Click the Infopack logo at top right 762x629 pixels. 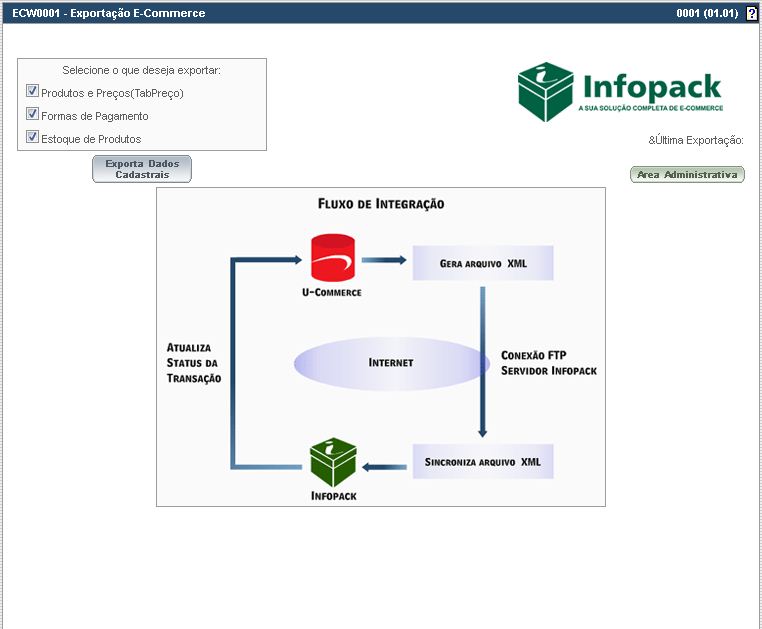pyautogui.click(x=620, y=91)
